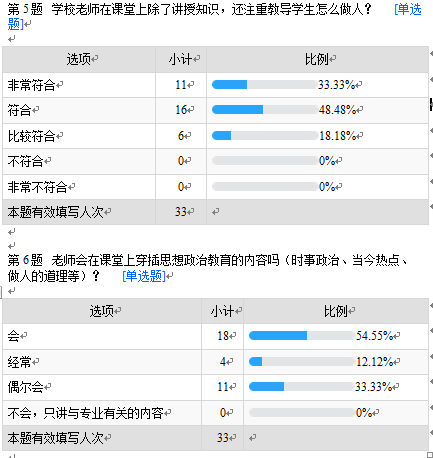The width and height of the screenshot is (433, 458).
Task: Click the 48.48% progress bar for 符合
Action: [x=264, y=109]
